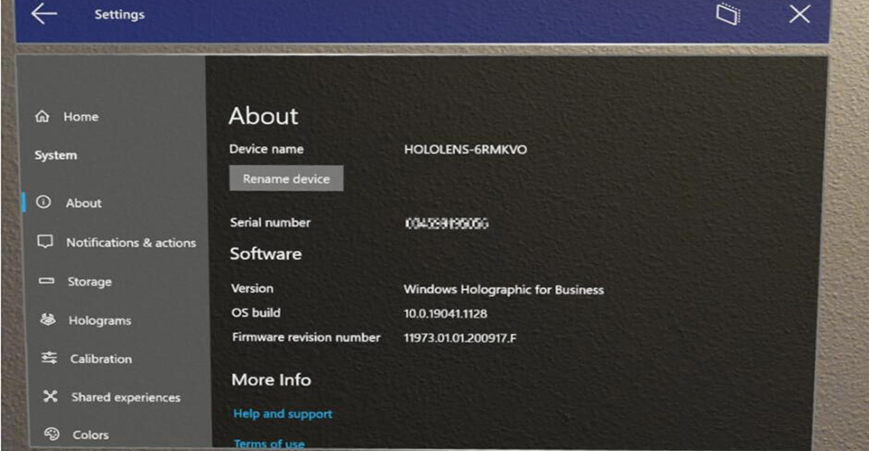Click the System section header

pos(56,156)
